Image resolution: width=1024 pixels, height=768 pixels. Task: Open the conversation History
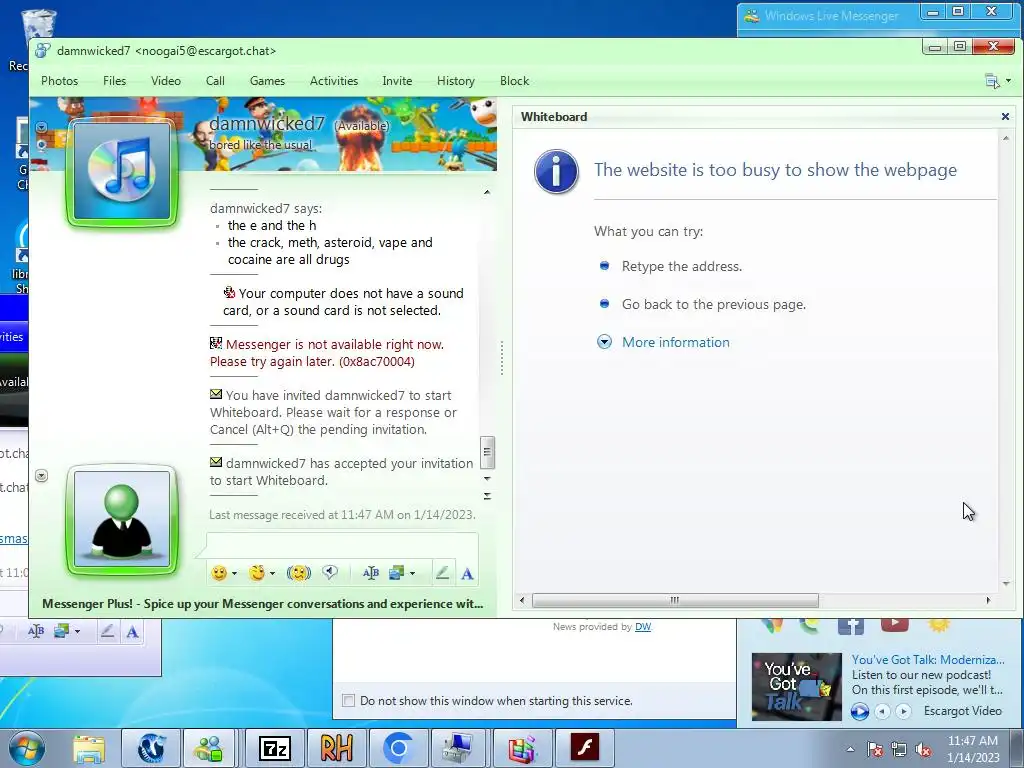pyautogui.click(x=456, y=81)
